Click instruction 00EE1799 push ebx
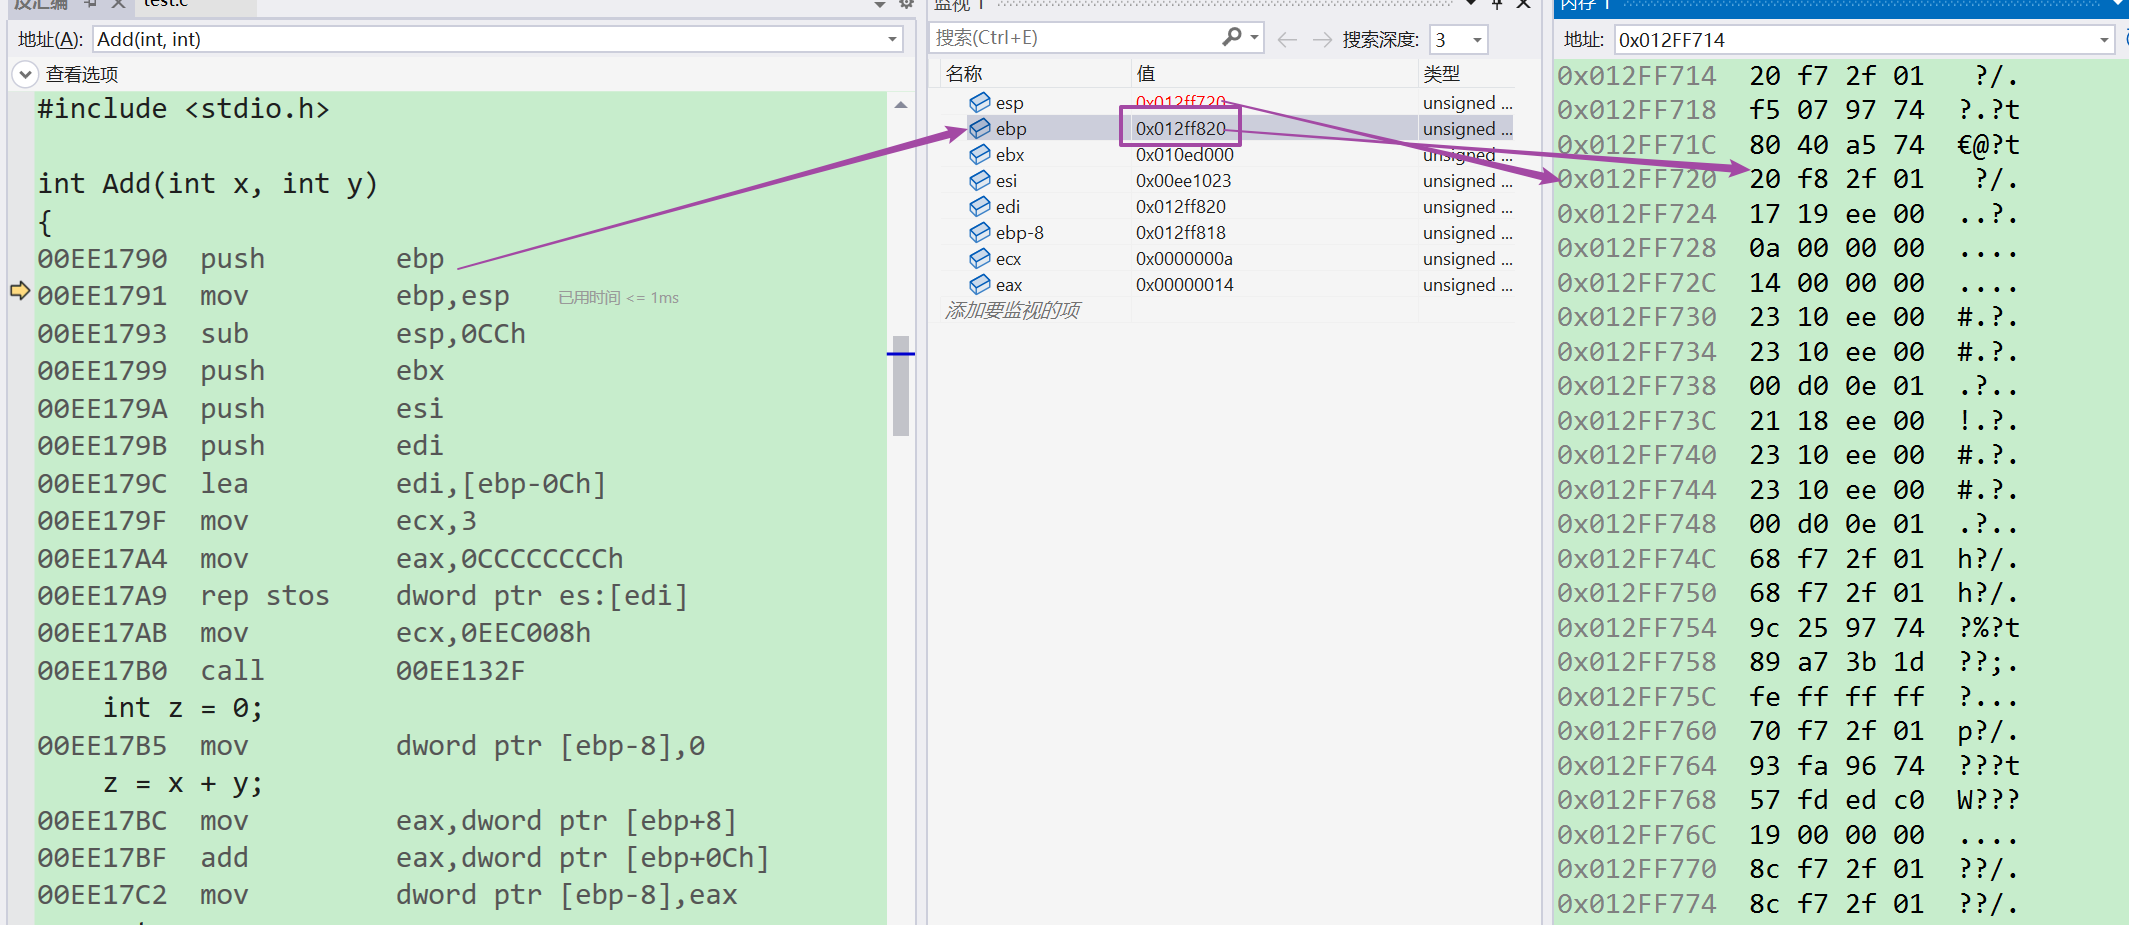 click(x=240, y=370)
